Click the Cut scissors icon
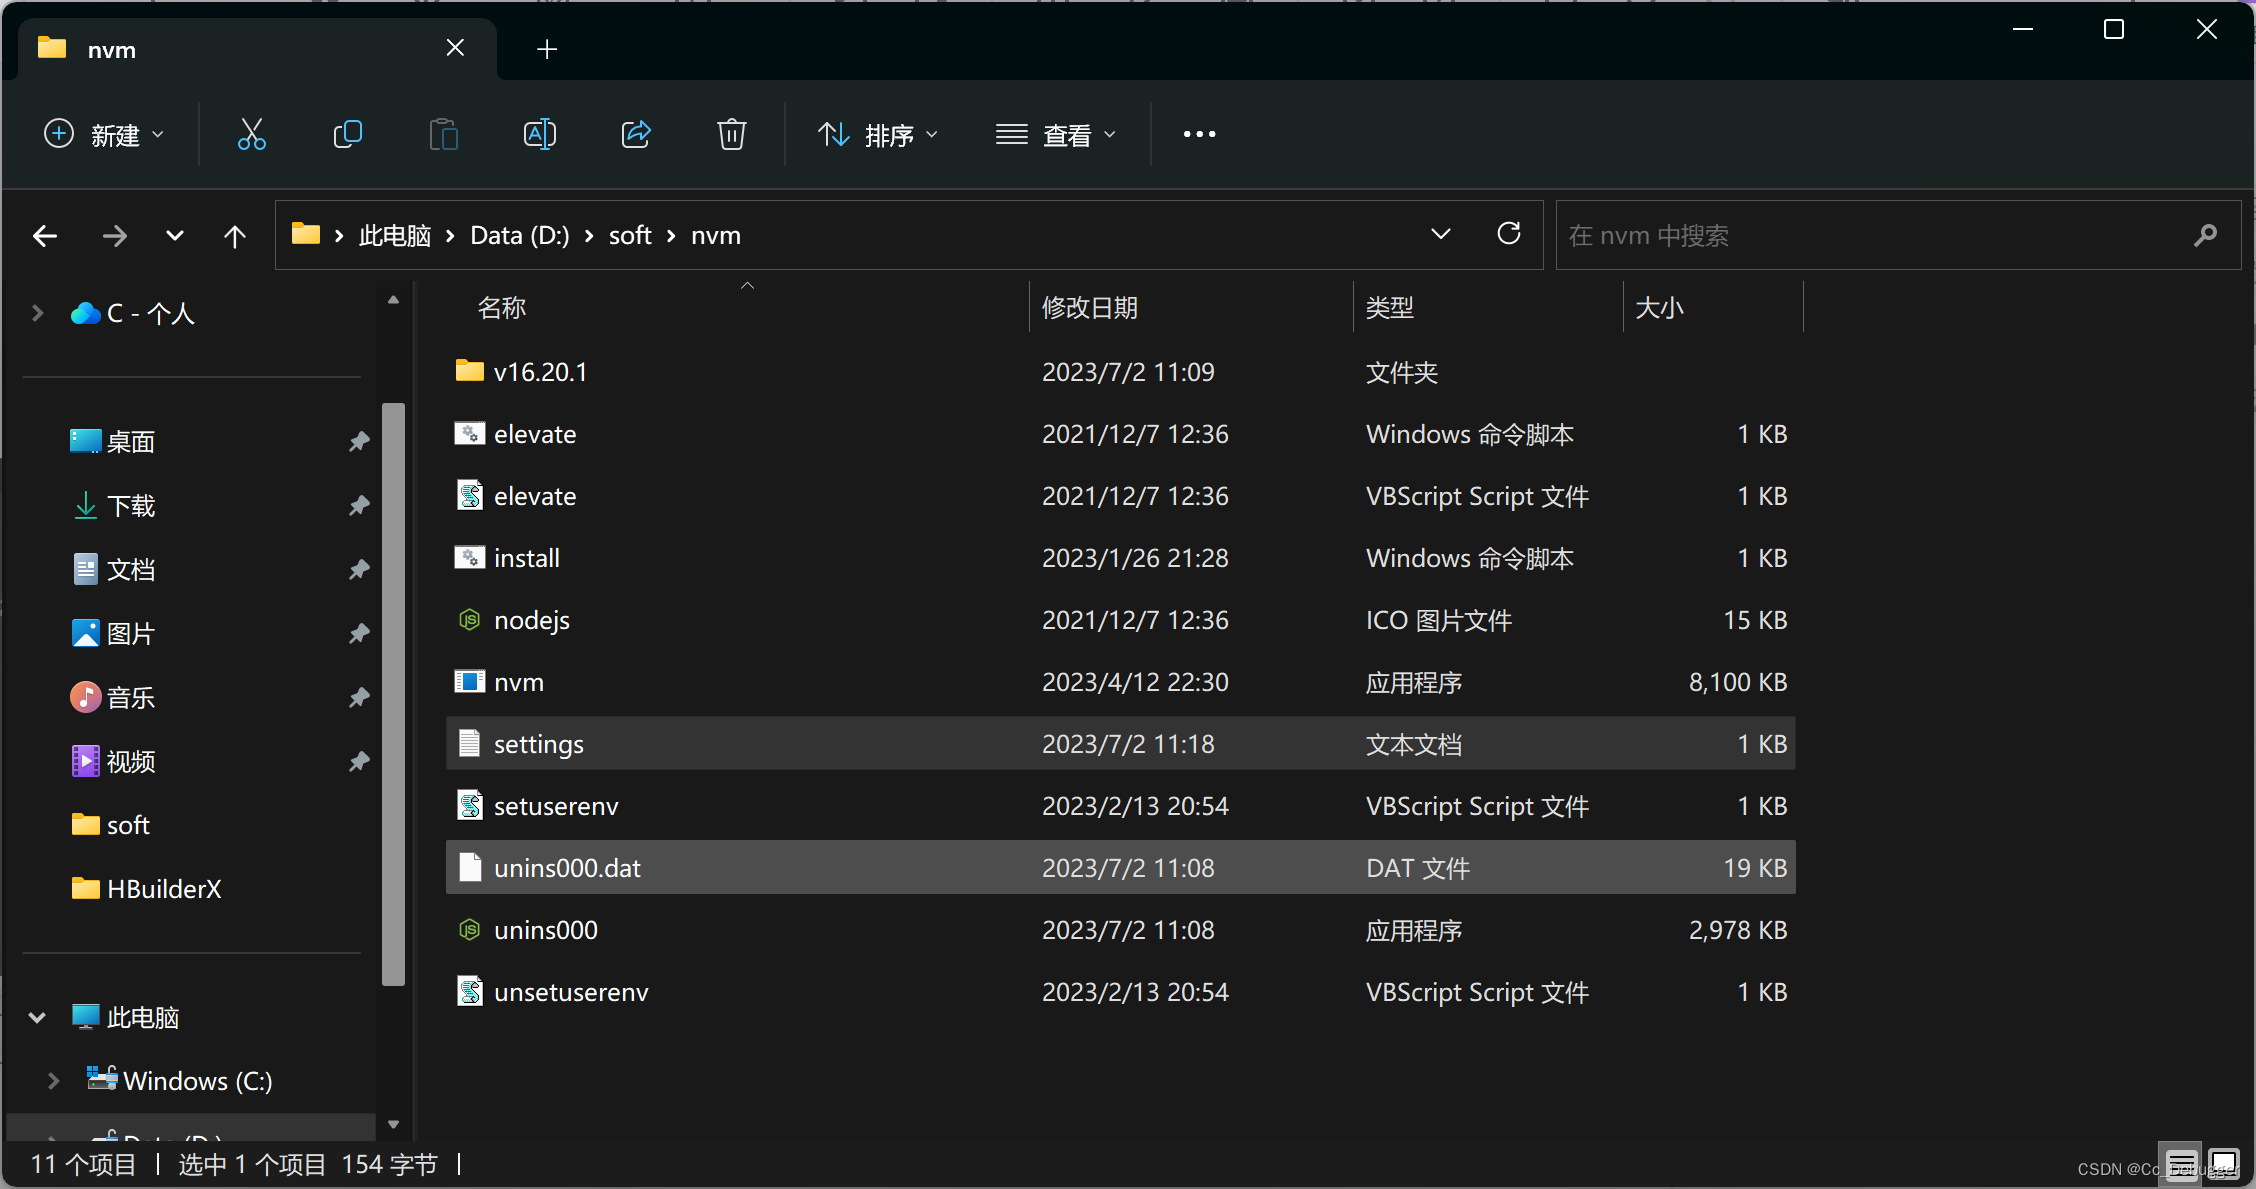 tap(251, 134)
